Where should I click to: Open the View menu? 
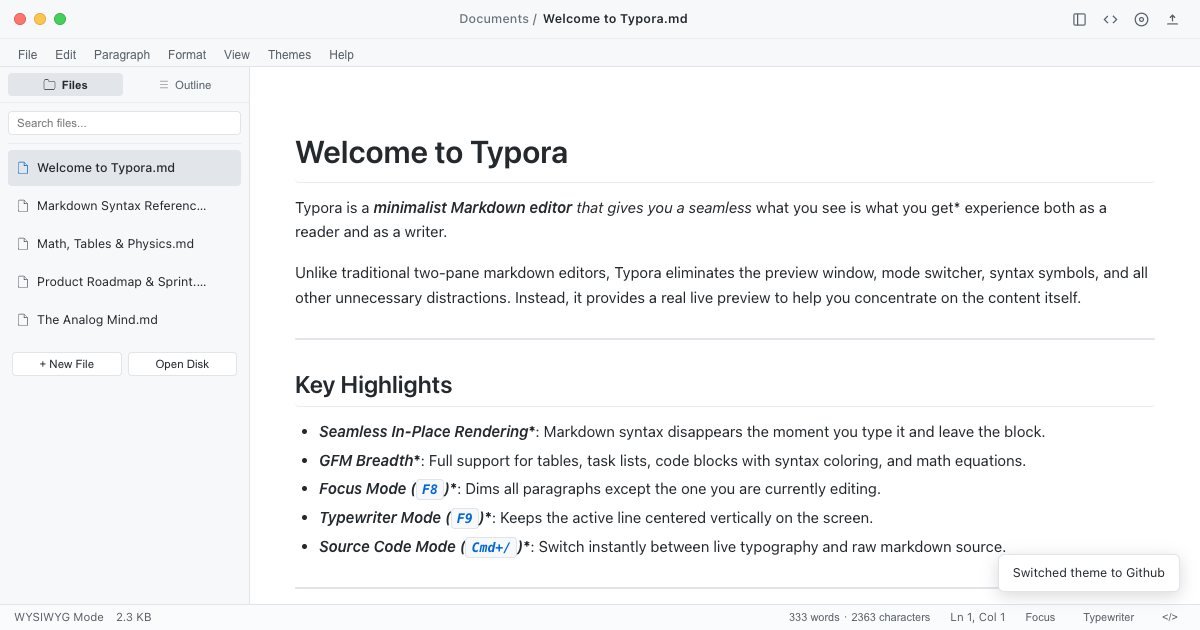(237, 55)
